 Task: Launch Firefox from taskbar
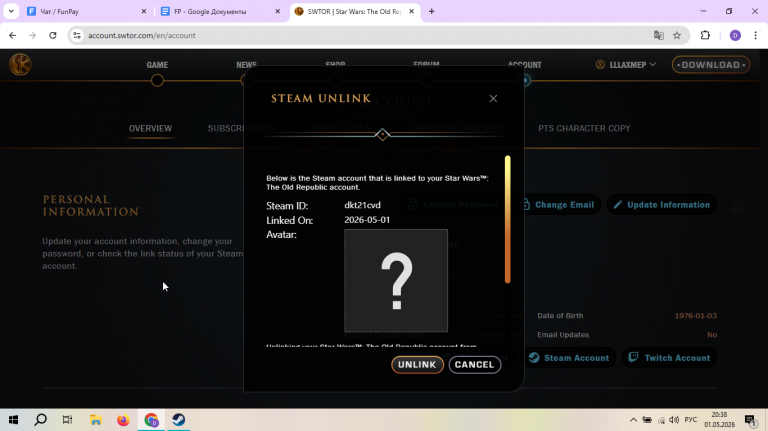pos(123,420)
